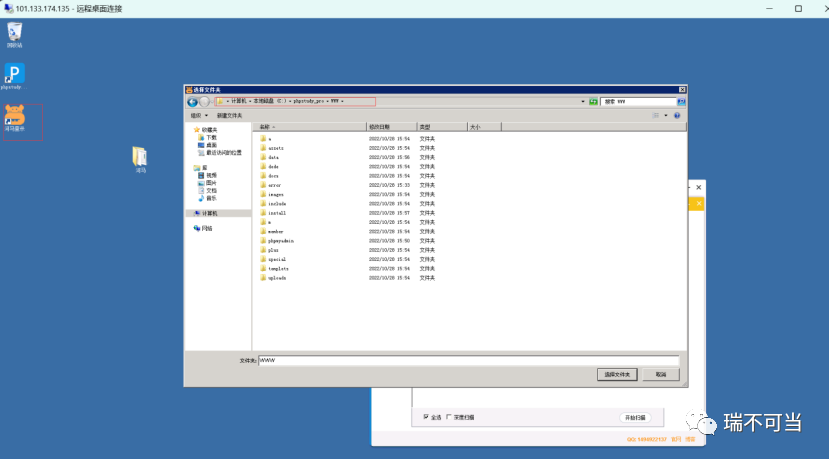
Task: Select the 视频 library
Action: click(x=208, y=175)
